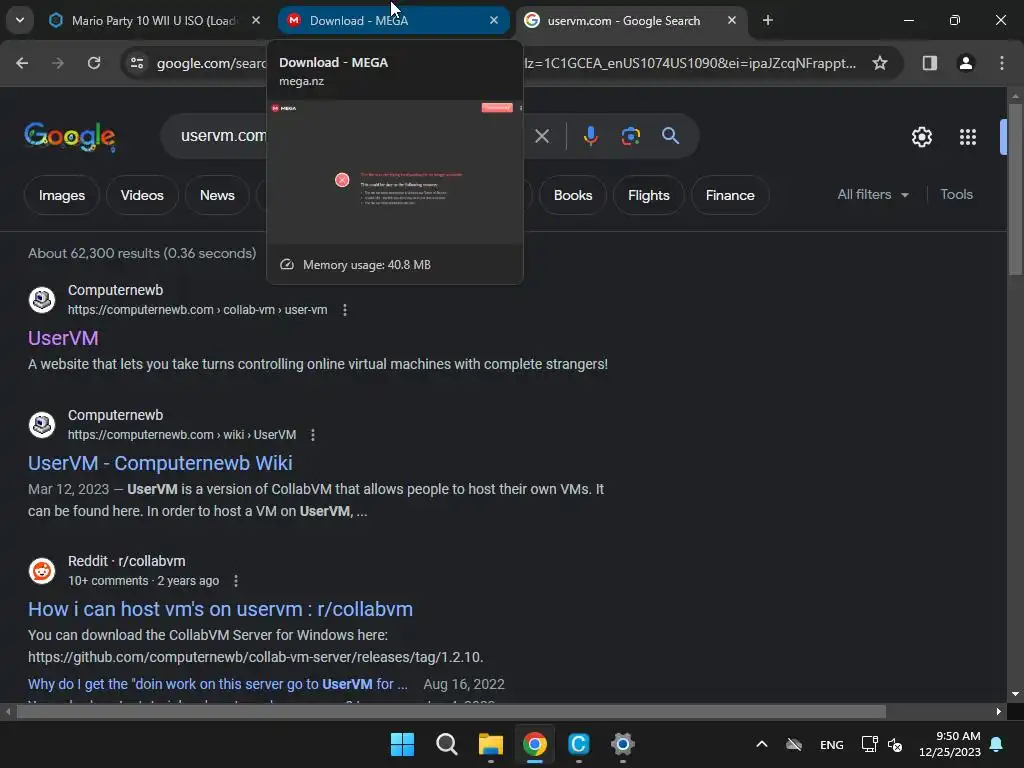
Task: Open the tab search dropdown arrow
Action: 20,20
